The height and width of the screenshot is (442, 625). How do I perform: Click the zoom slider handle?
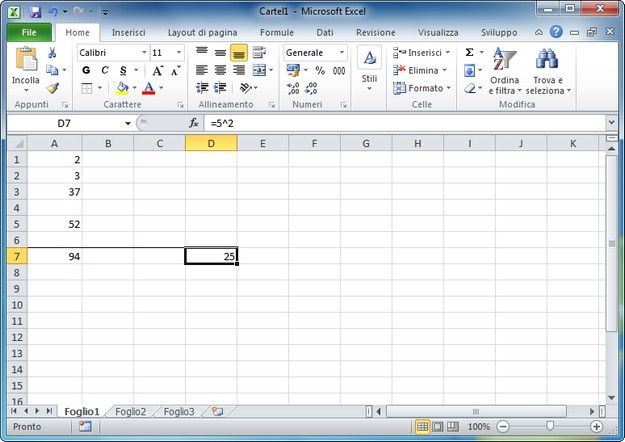coord(550,426)
